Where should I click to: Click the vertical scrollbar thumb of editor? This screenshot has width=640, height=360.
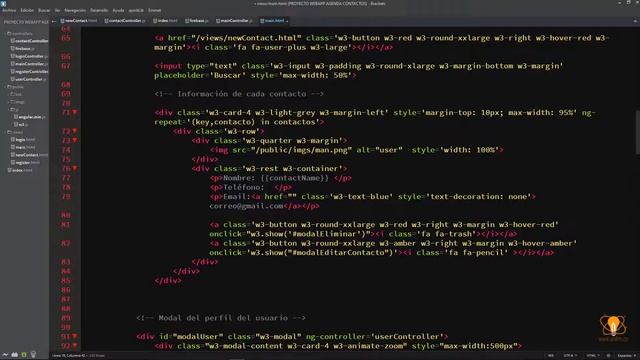(x=638, y=132)
